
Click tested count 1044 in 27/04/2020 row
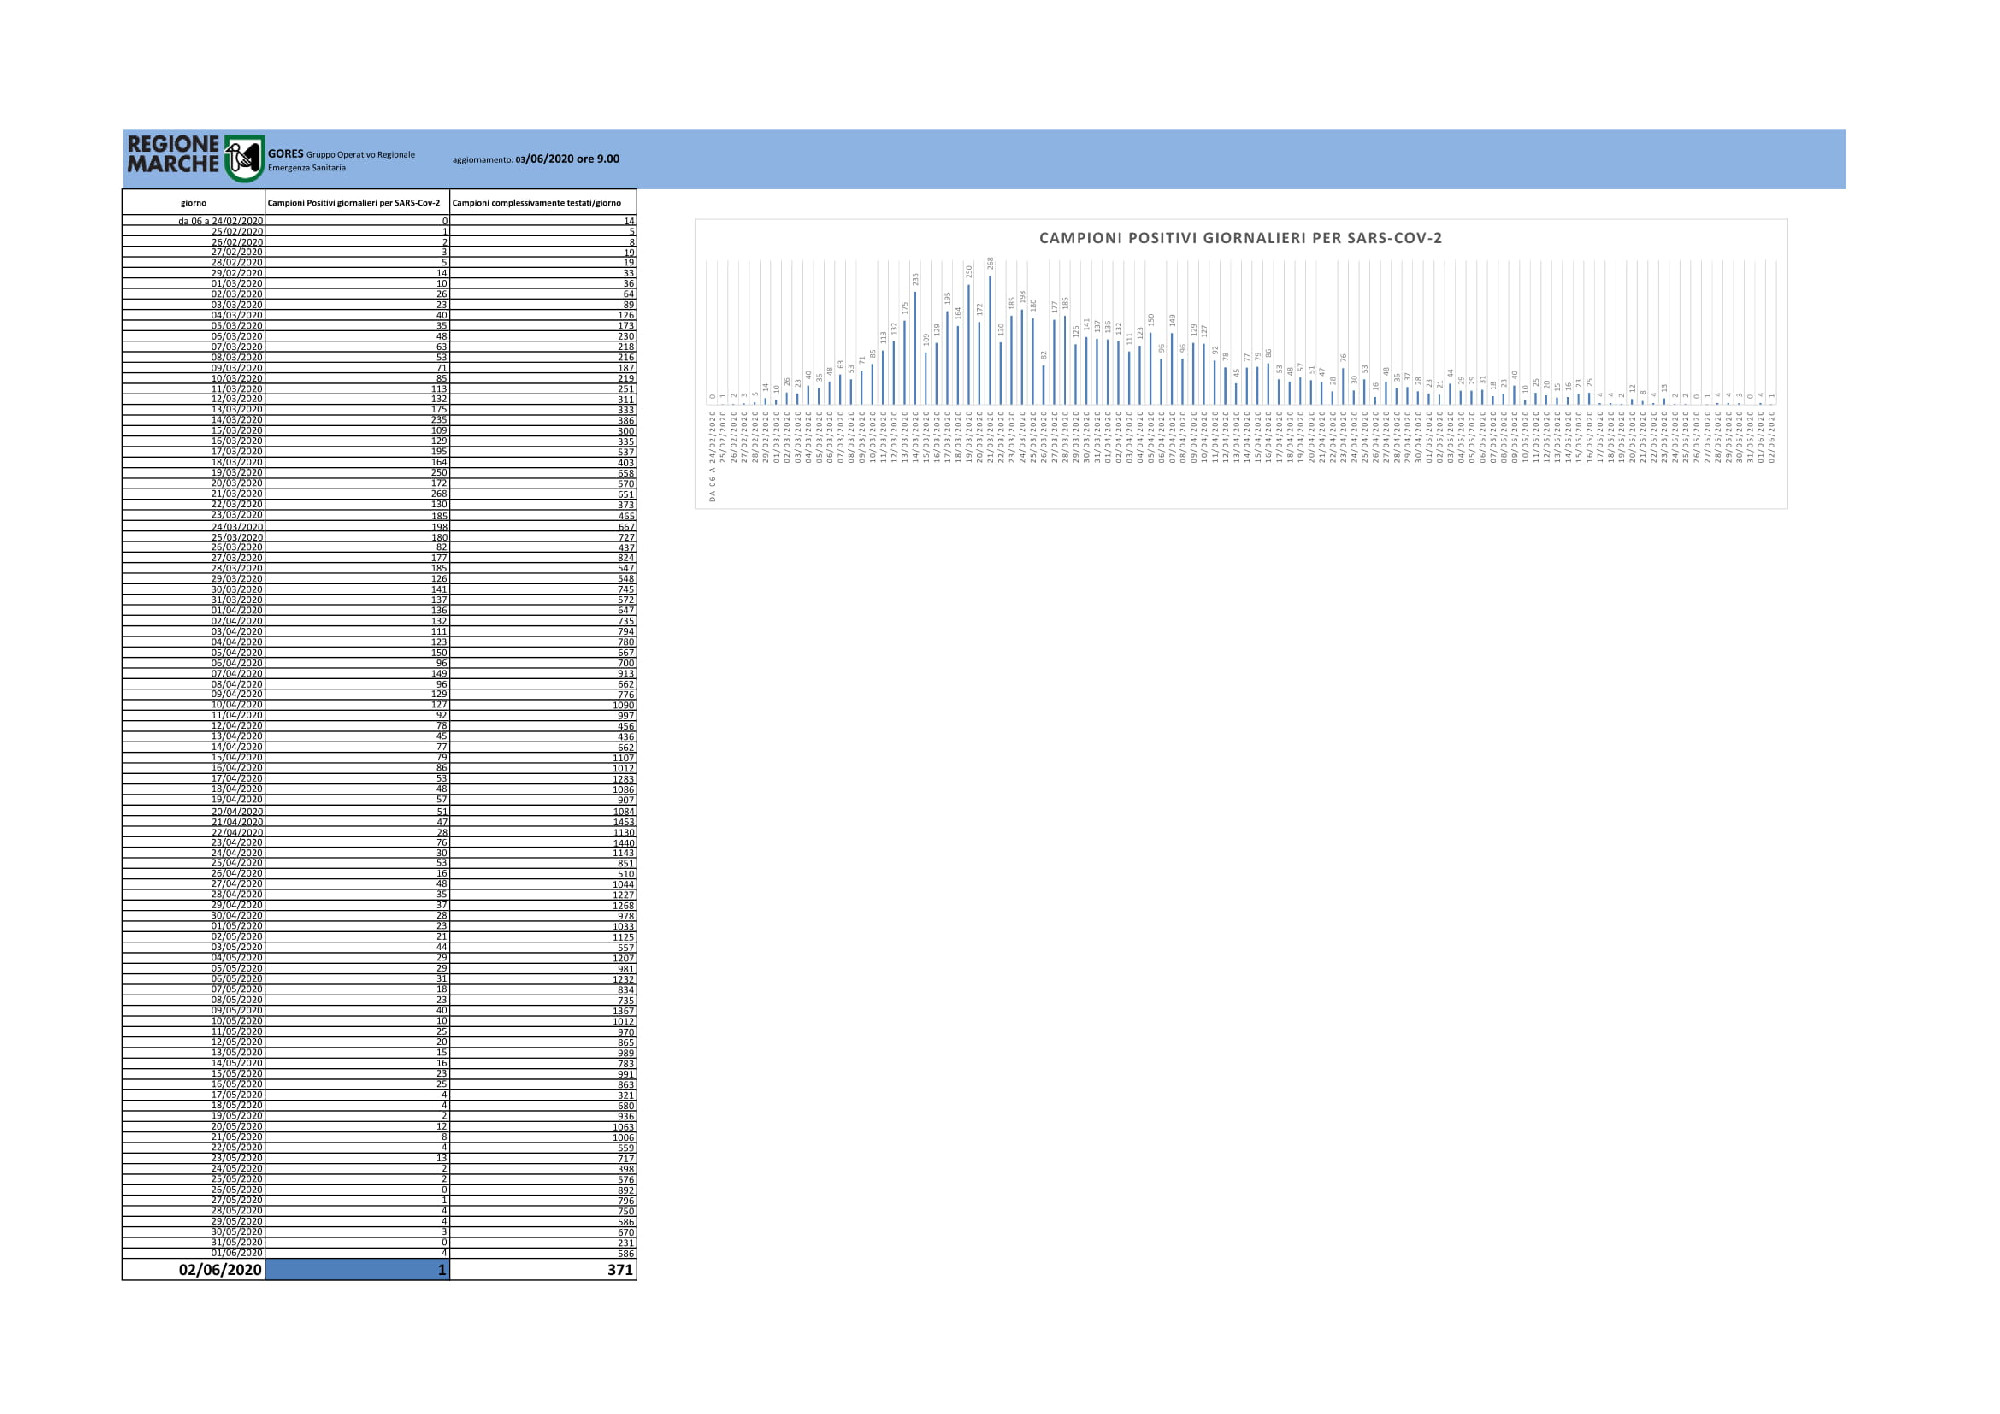[x=624, y=885]
